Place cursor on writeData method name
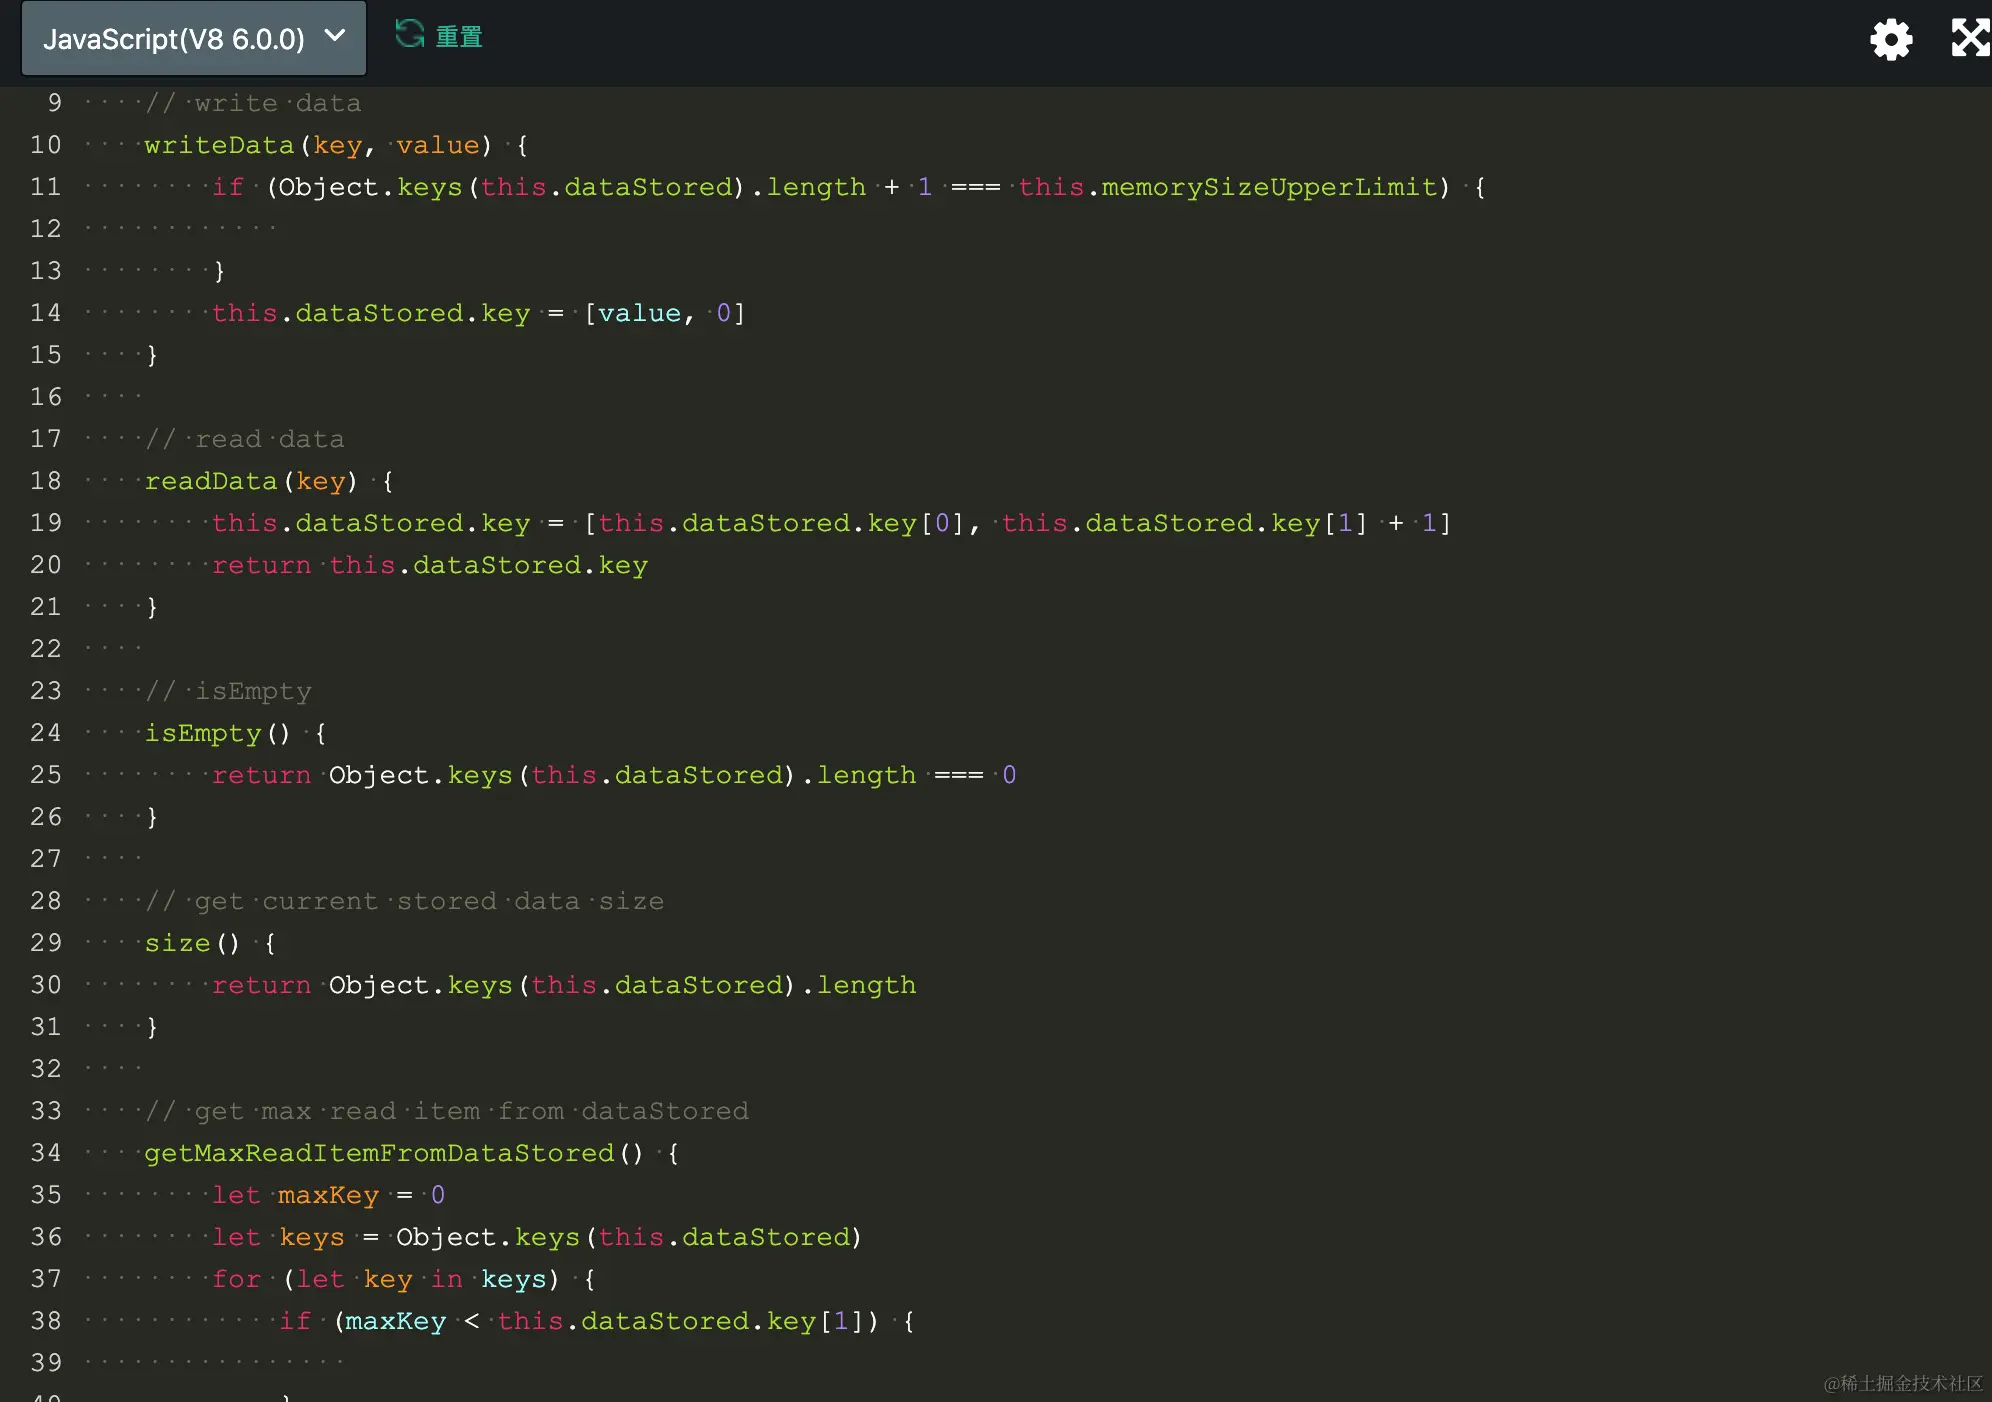The width and height of the screenshot is (1992, 1402). click(x=219, y=145)
